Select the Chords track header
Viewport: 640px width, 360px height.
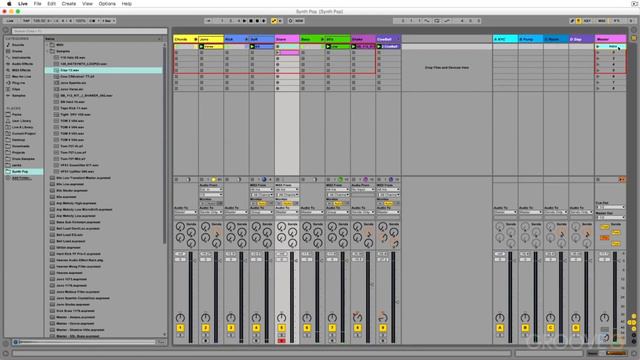[186, 39]
